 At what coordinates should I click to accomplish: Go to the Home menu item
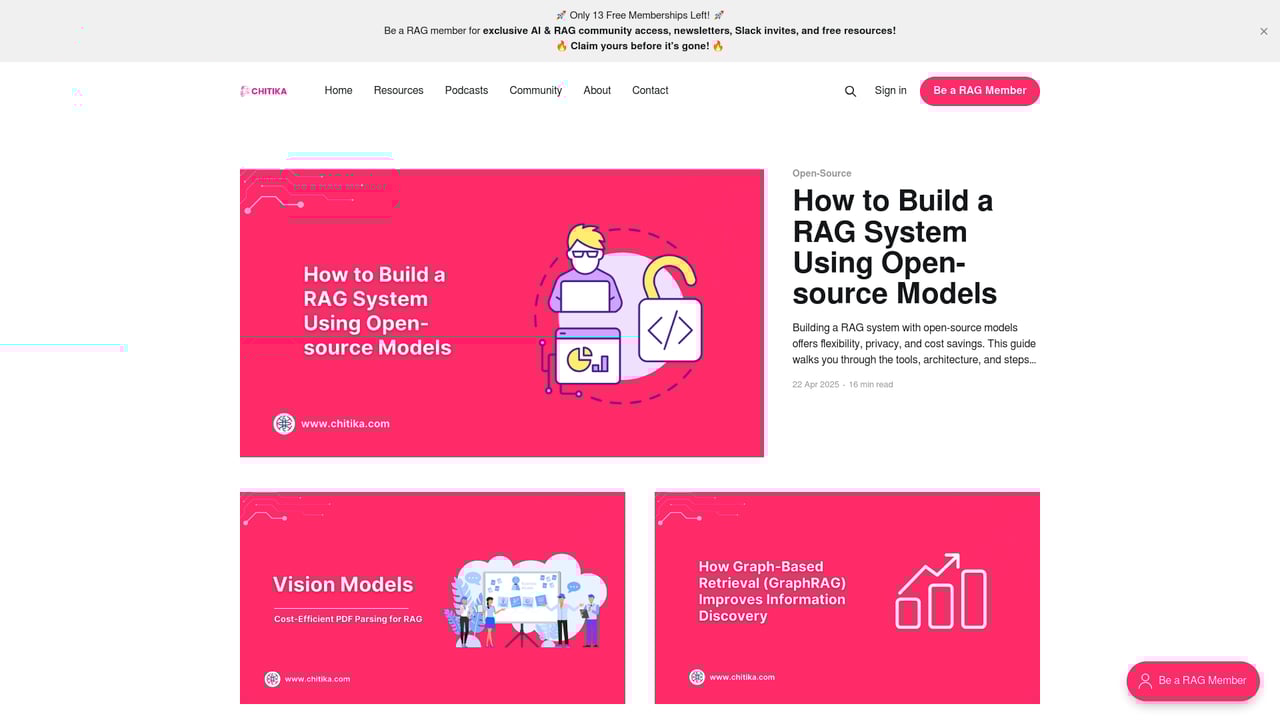pyautogui.click(x=338, y=91)
